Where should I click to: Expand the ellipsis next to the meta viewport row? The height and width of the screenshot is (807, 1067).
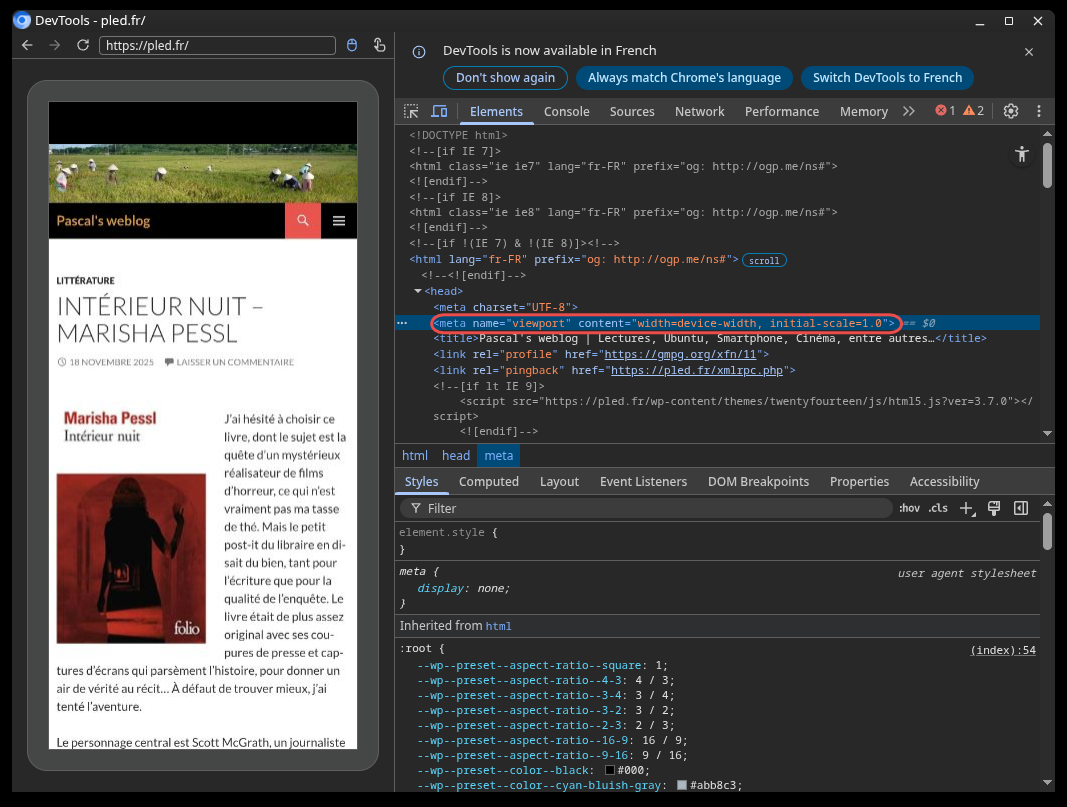pyautogui.click(x=402, y=323)
